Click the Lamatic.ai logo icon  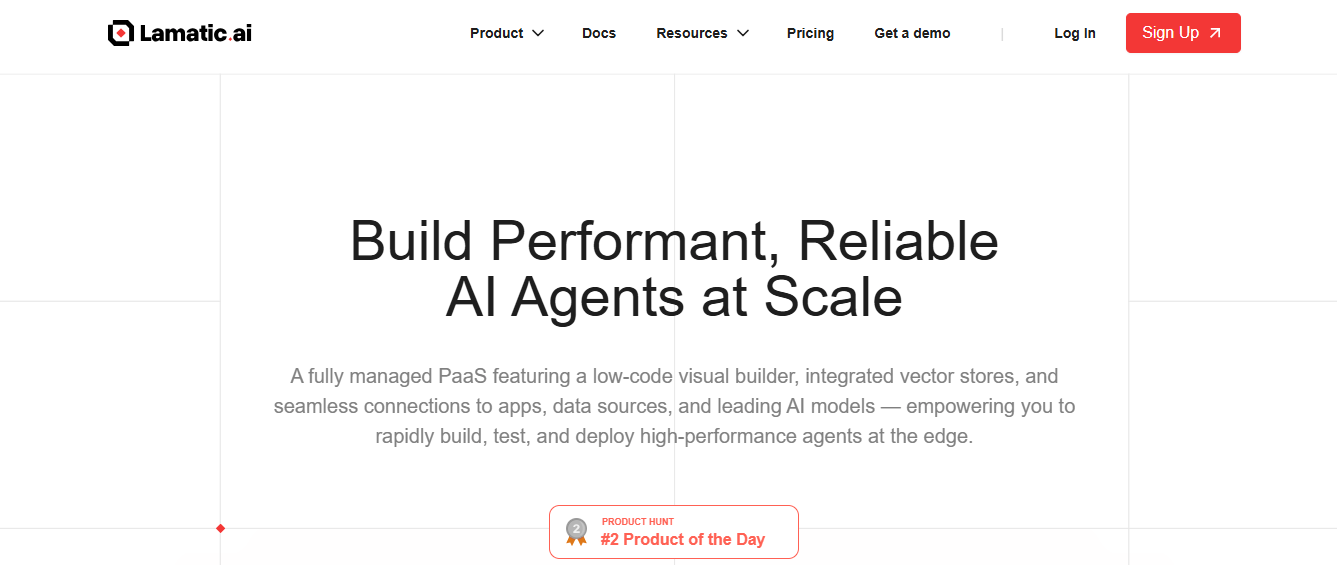120,33
